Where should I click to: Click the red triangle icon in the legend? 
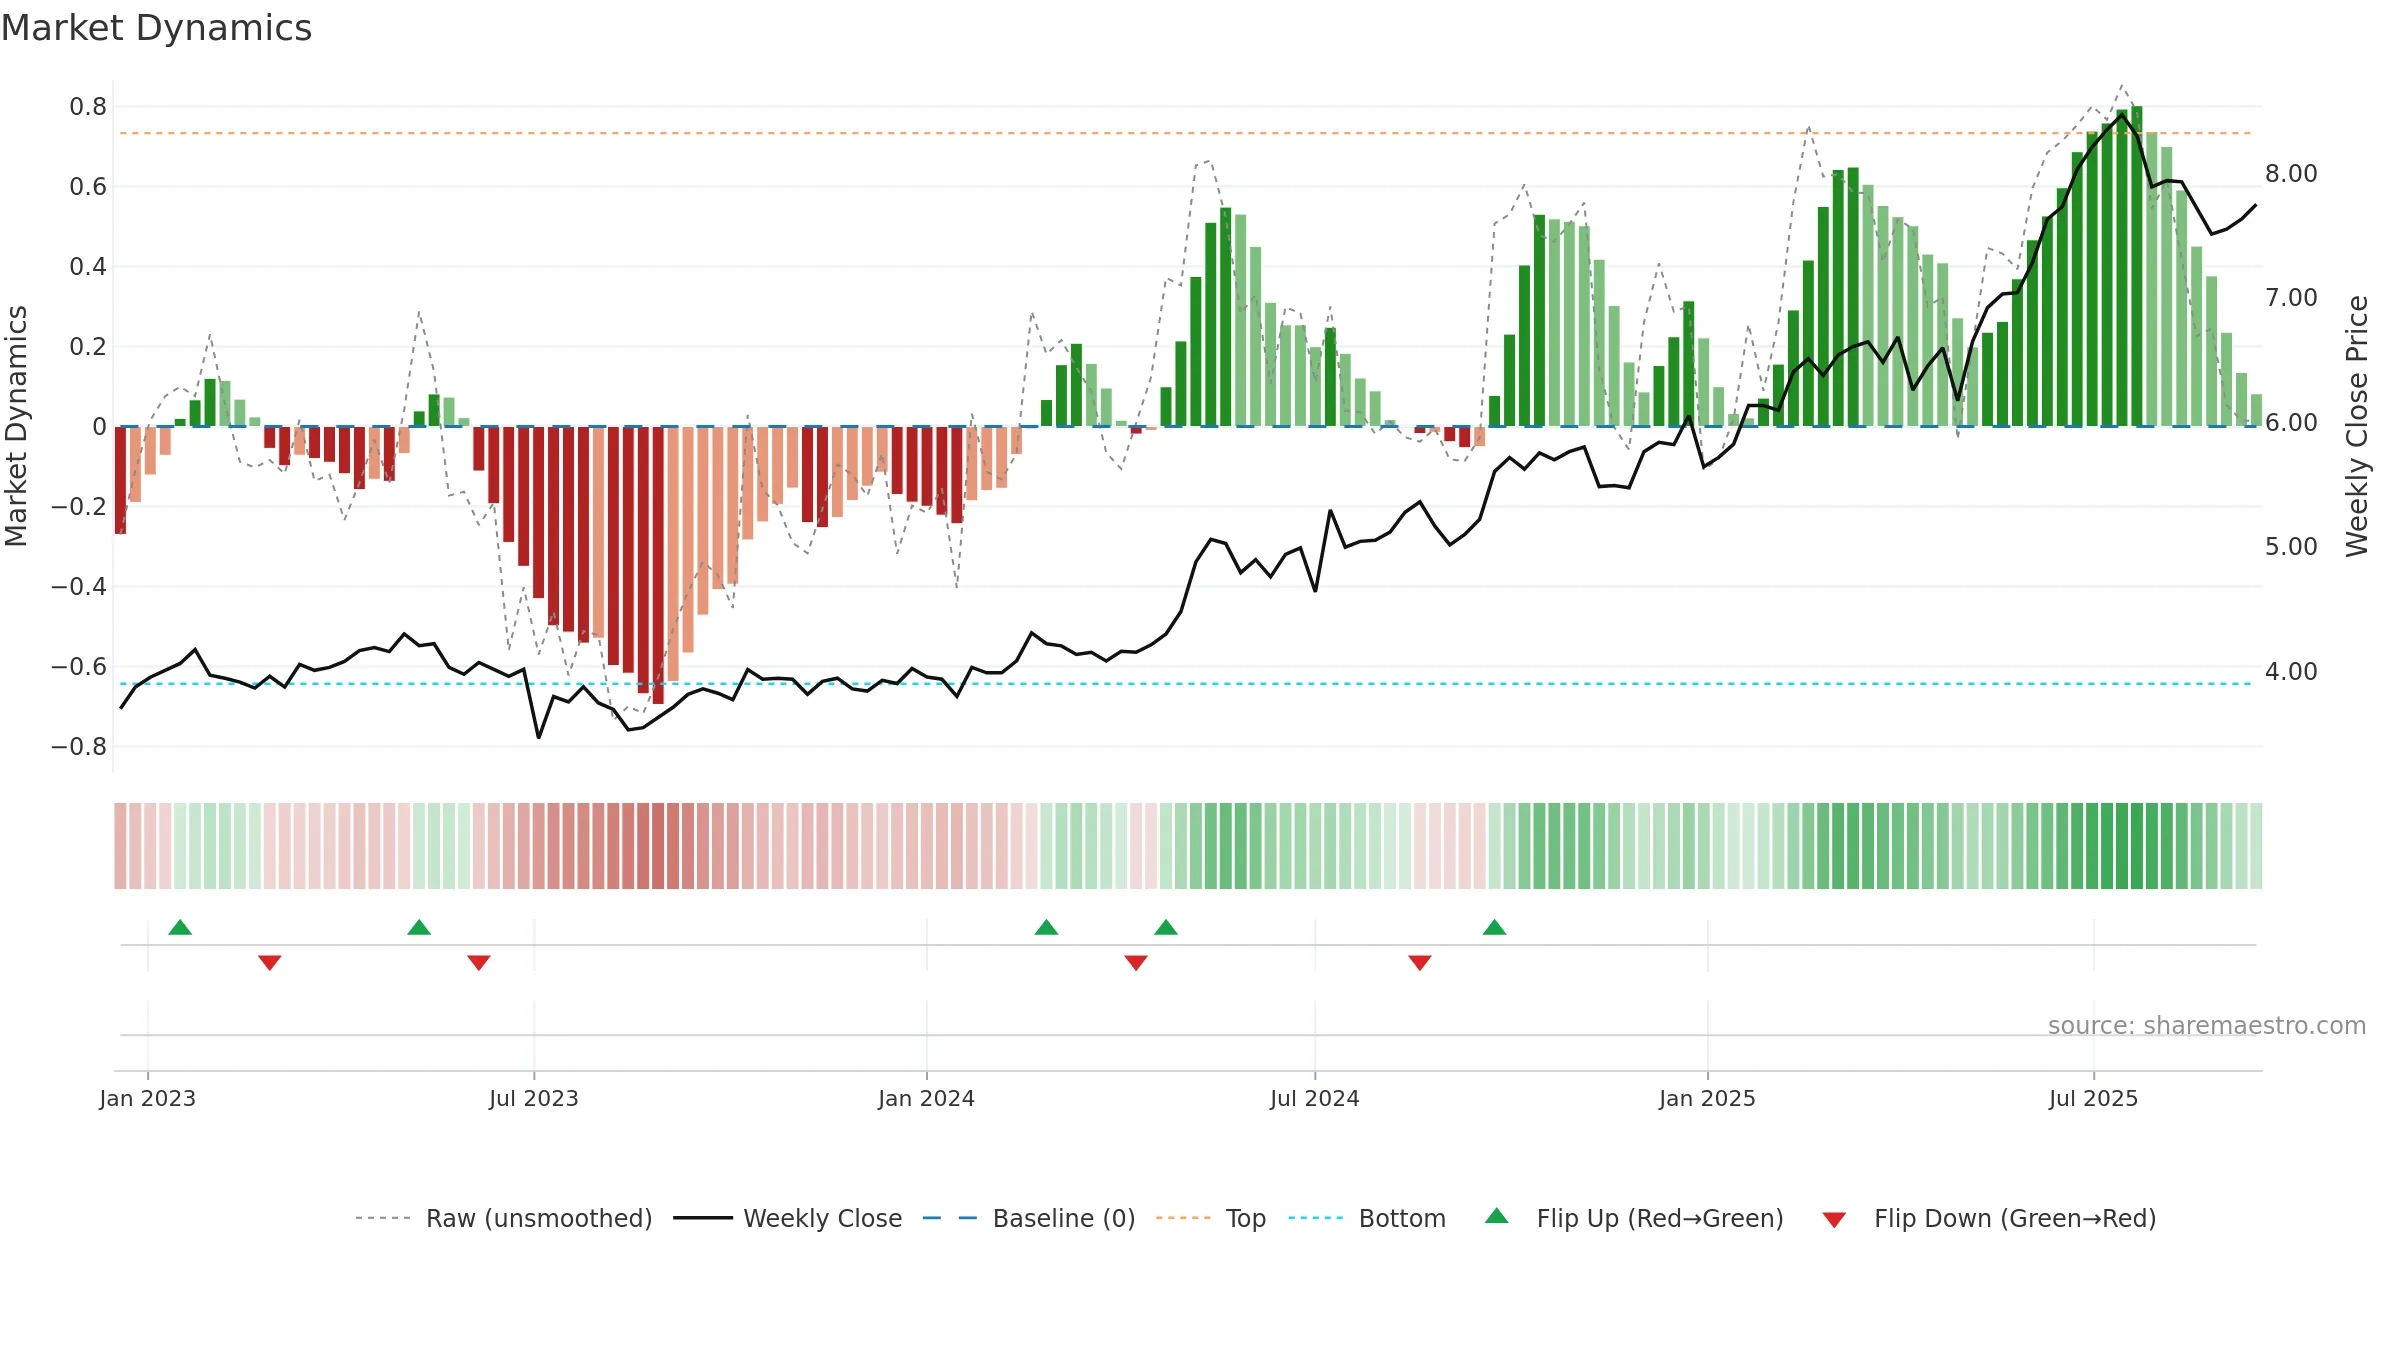1834,1220
